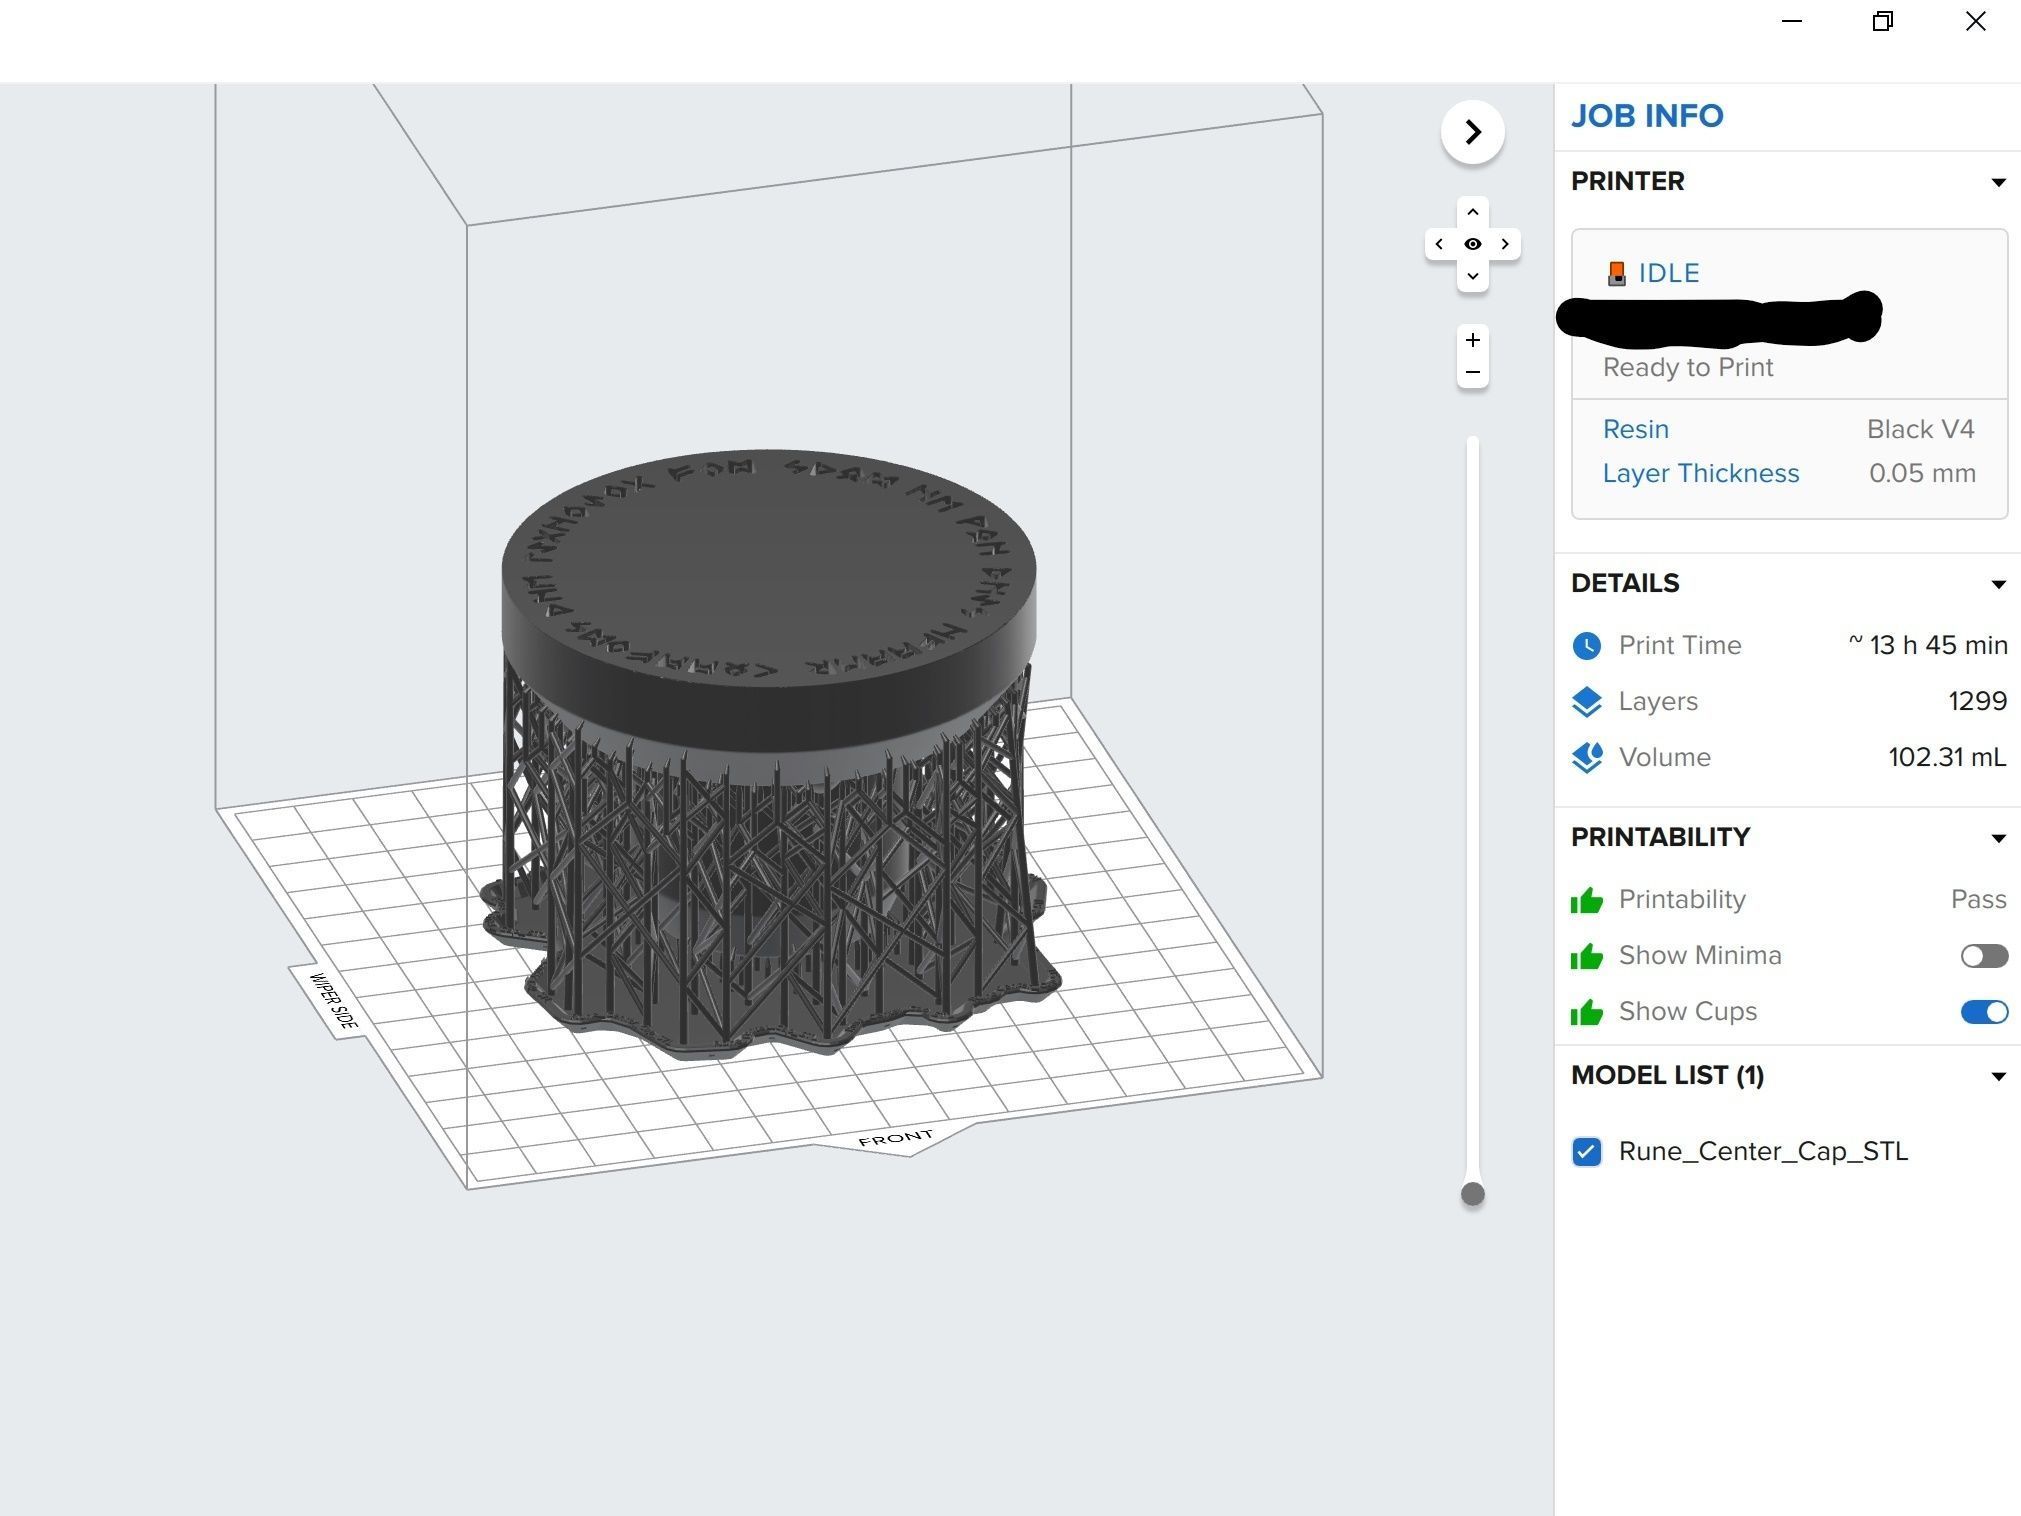The width and height of the screenshot is (2021, 1516).
Task: Zoom out with the minus button
Action: [1472, 372]
